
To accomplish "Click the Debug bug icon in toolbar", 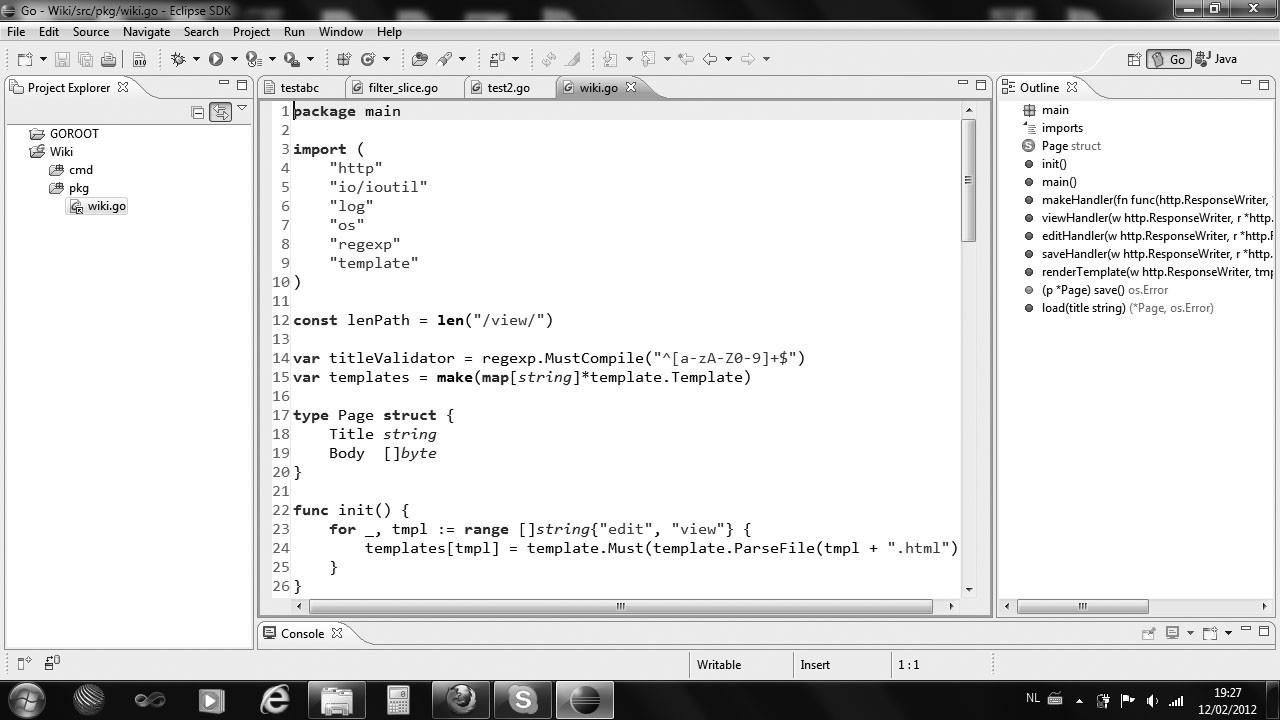I will click(x=179, y=59).
